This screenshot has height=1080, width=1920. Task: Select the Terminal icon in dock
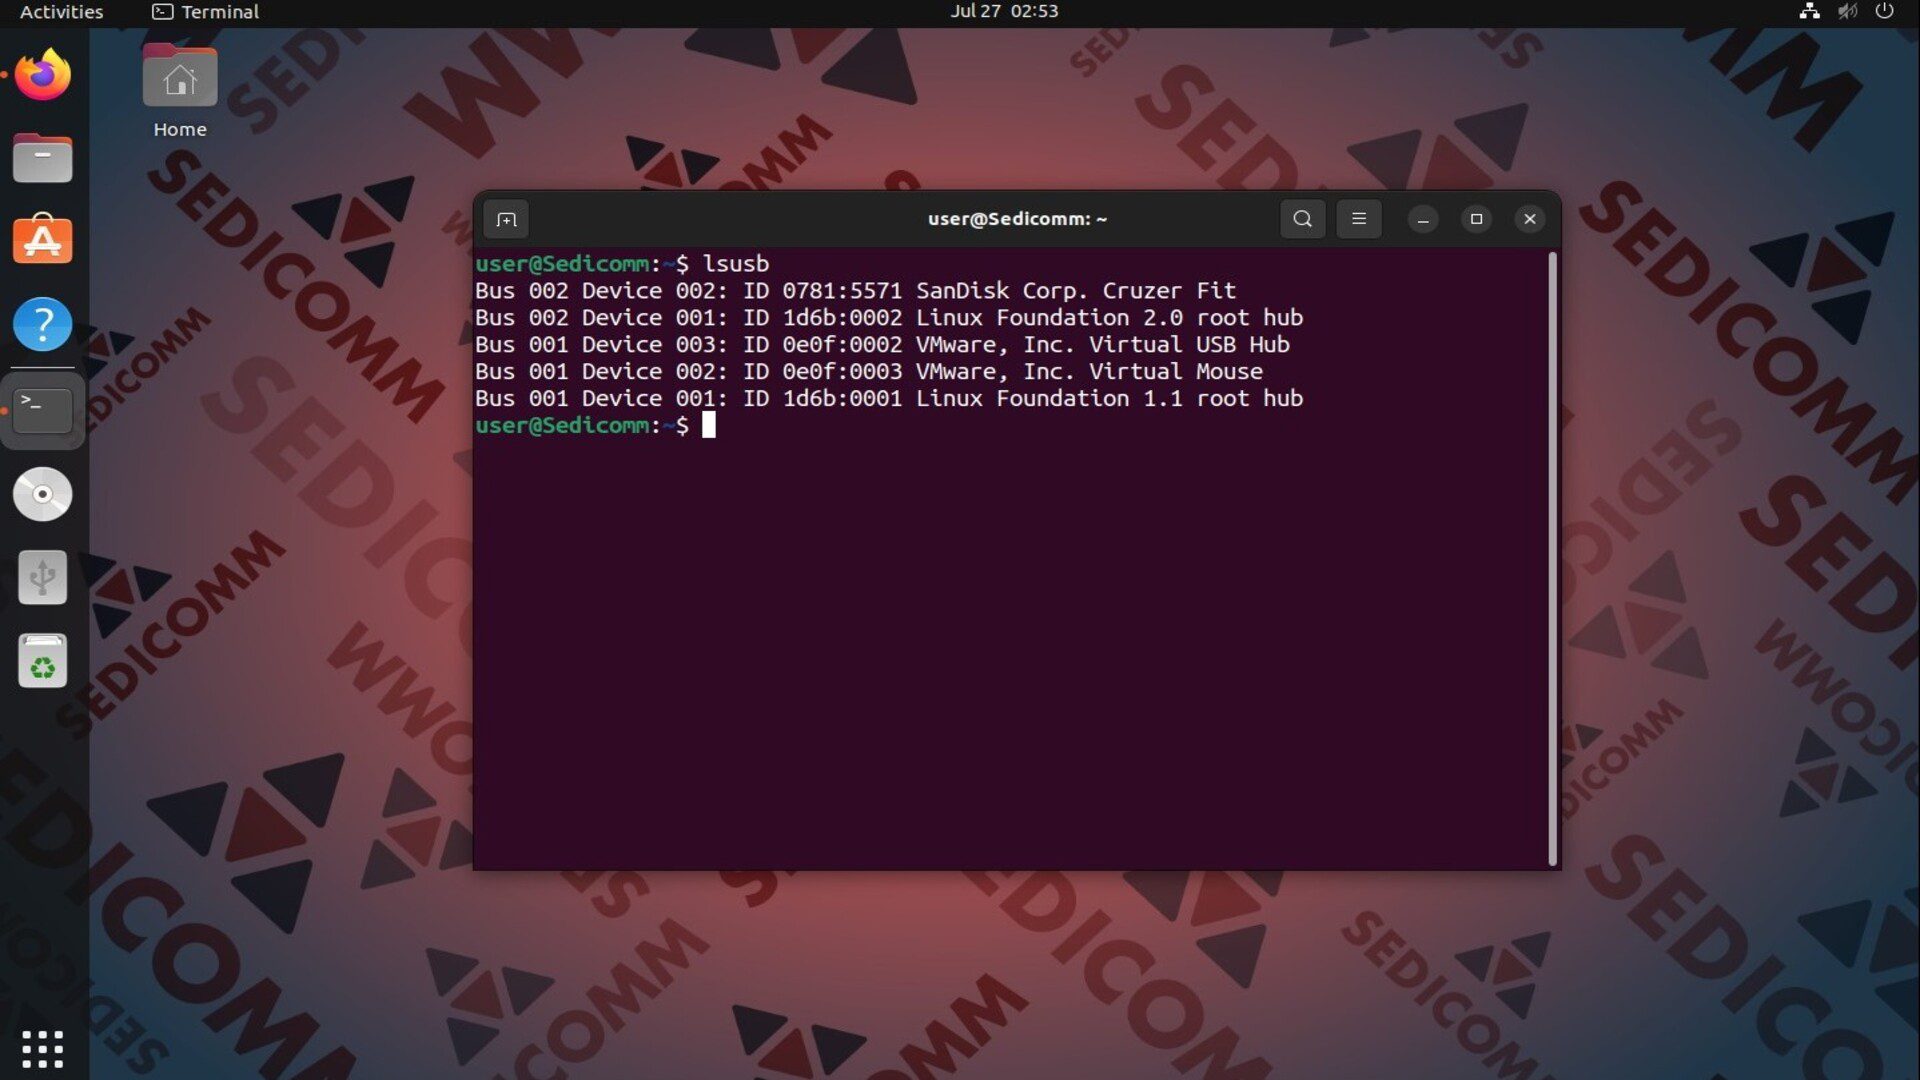click(42, 410)
